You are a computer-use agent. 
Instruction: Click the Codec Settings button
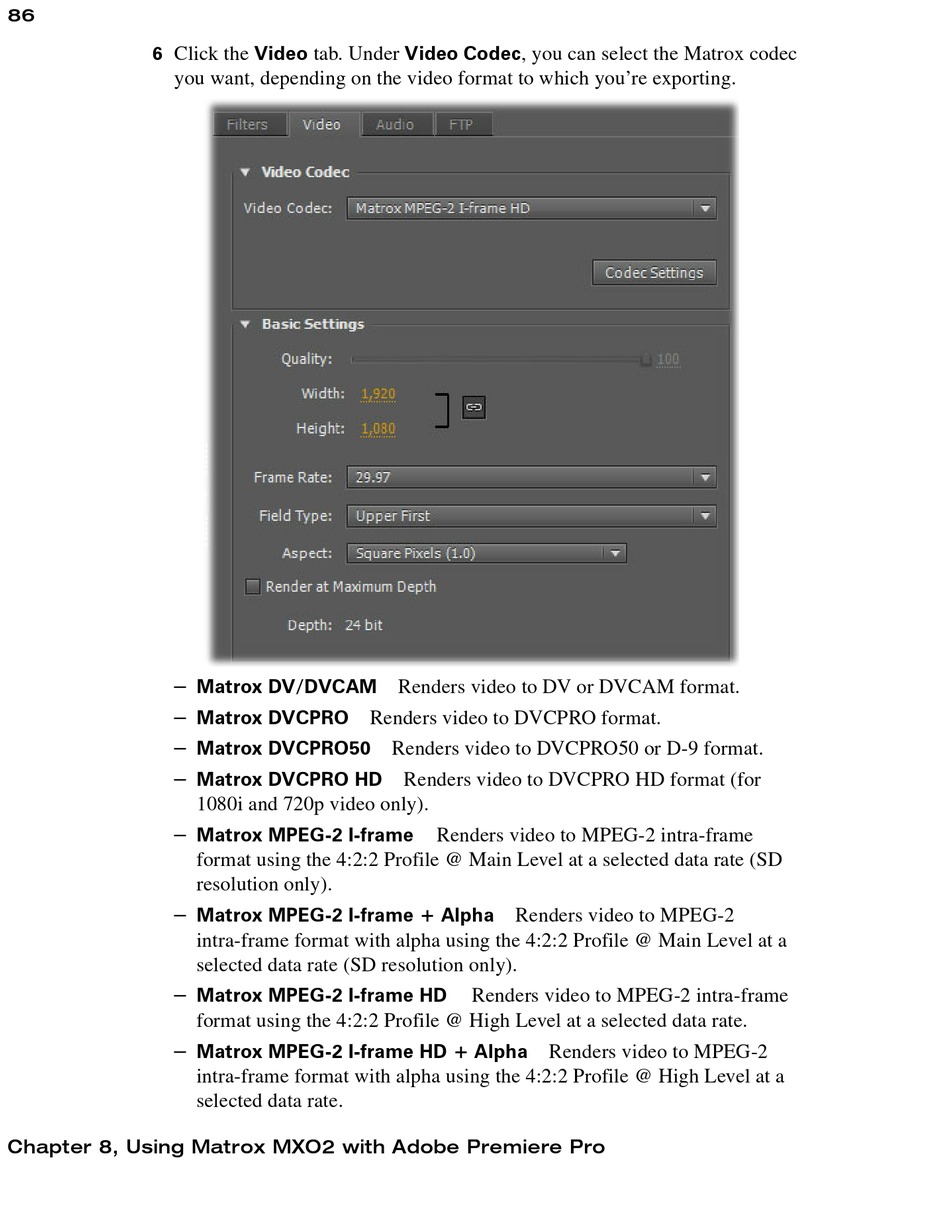(x=654, y=273)
